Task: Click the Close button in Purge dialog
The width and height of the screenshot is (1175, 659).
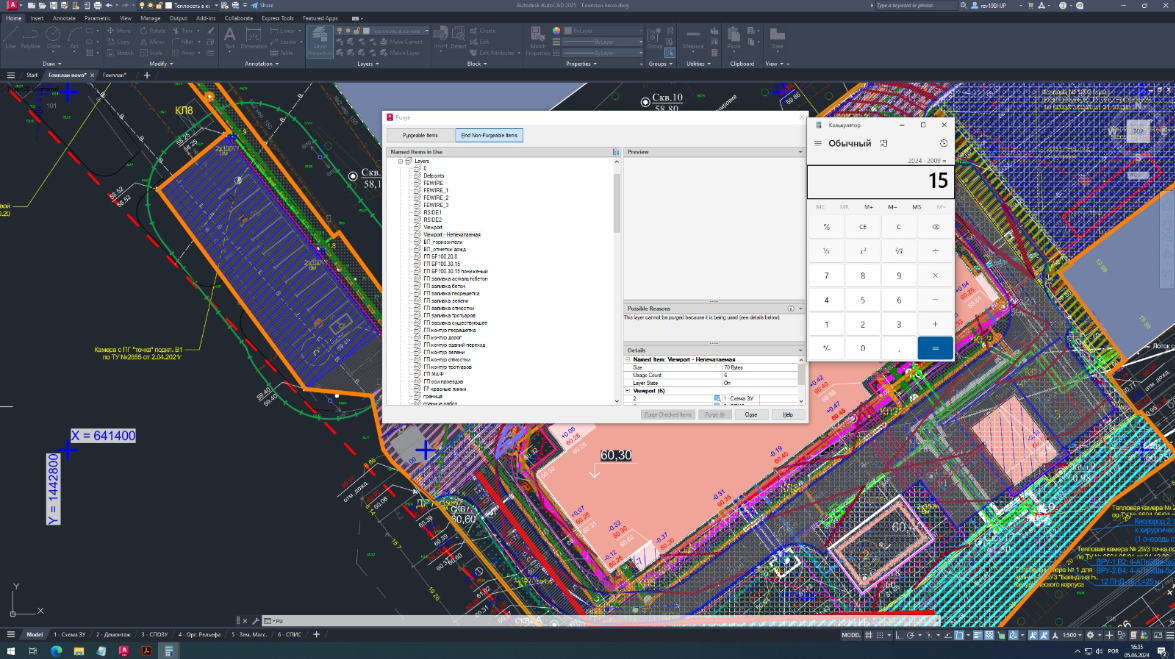Action: [751, 415]
